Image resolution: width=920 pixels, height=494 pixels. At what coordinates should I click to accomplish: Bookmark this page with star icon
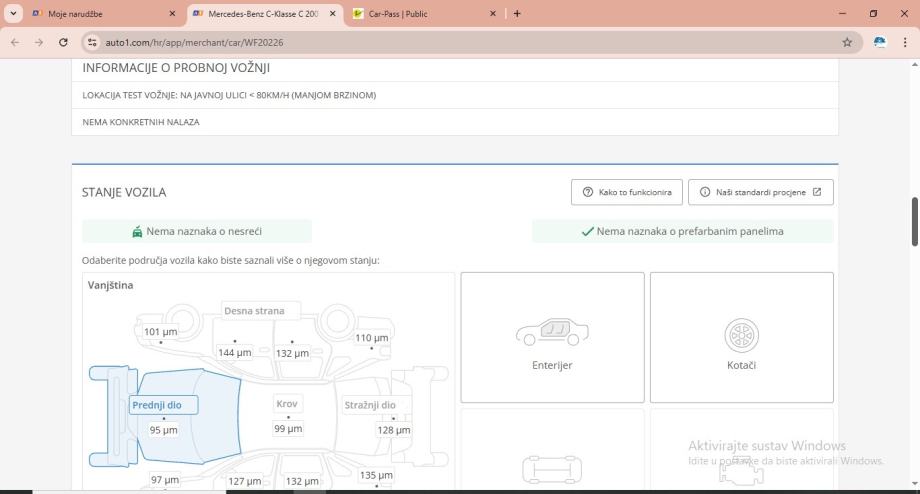click(x=847, y=42)
